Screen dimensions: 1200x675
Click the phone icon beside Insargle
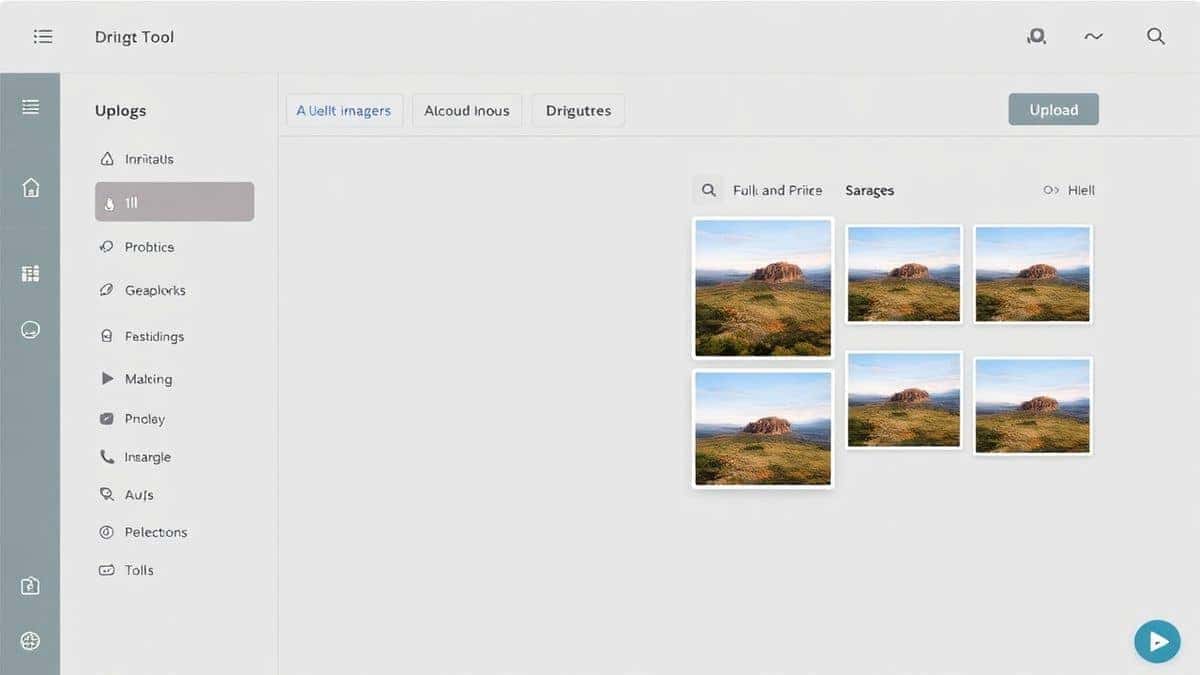point(107,457)
